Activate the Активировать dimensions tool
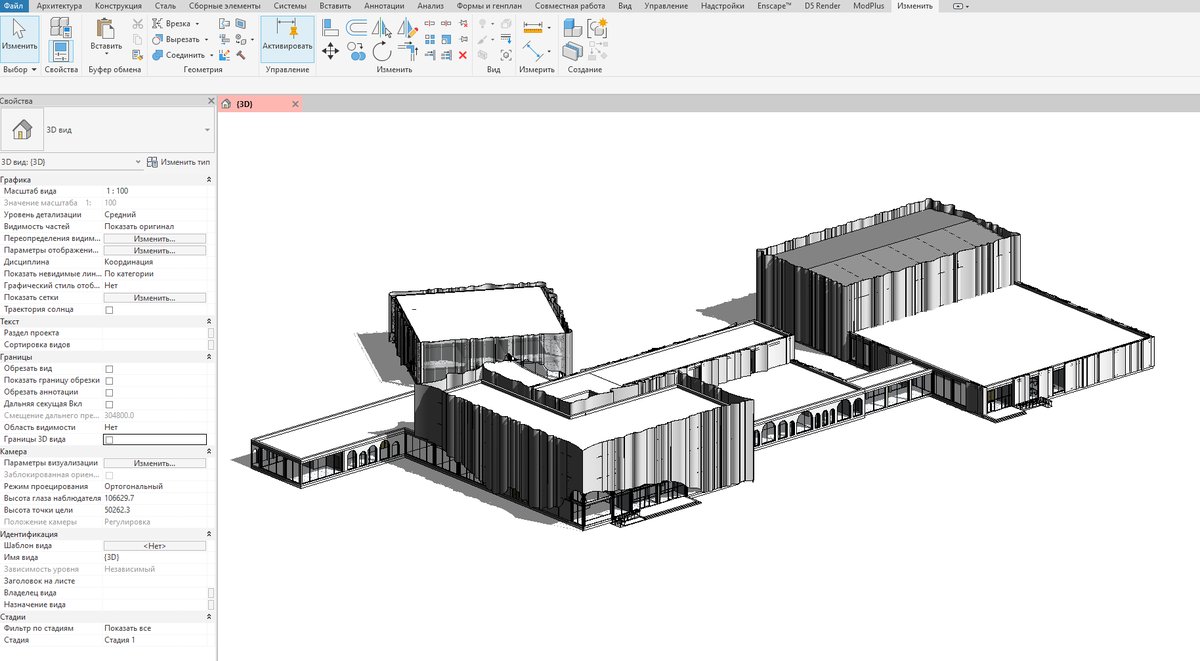 287,38
